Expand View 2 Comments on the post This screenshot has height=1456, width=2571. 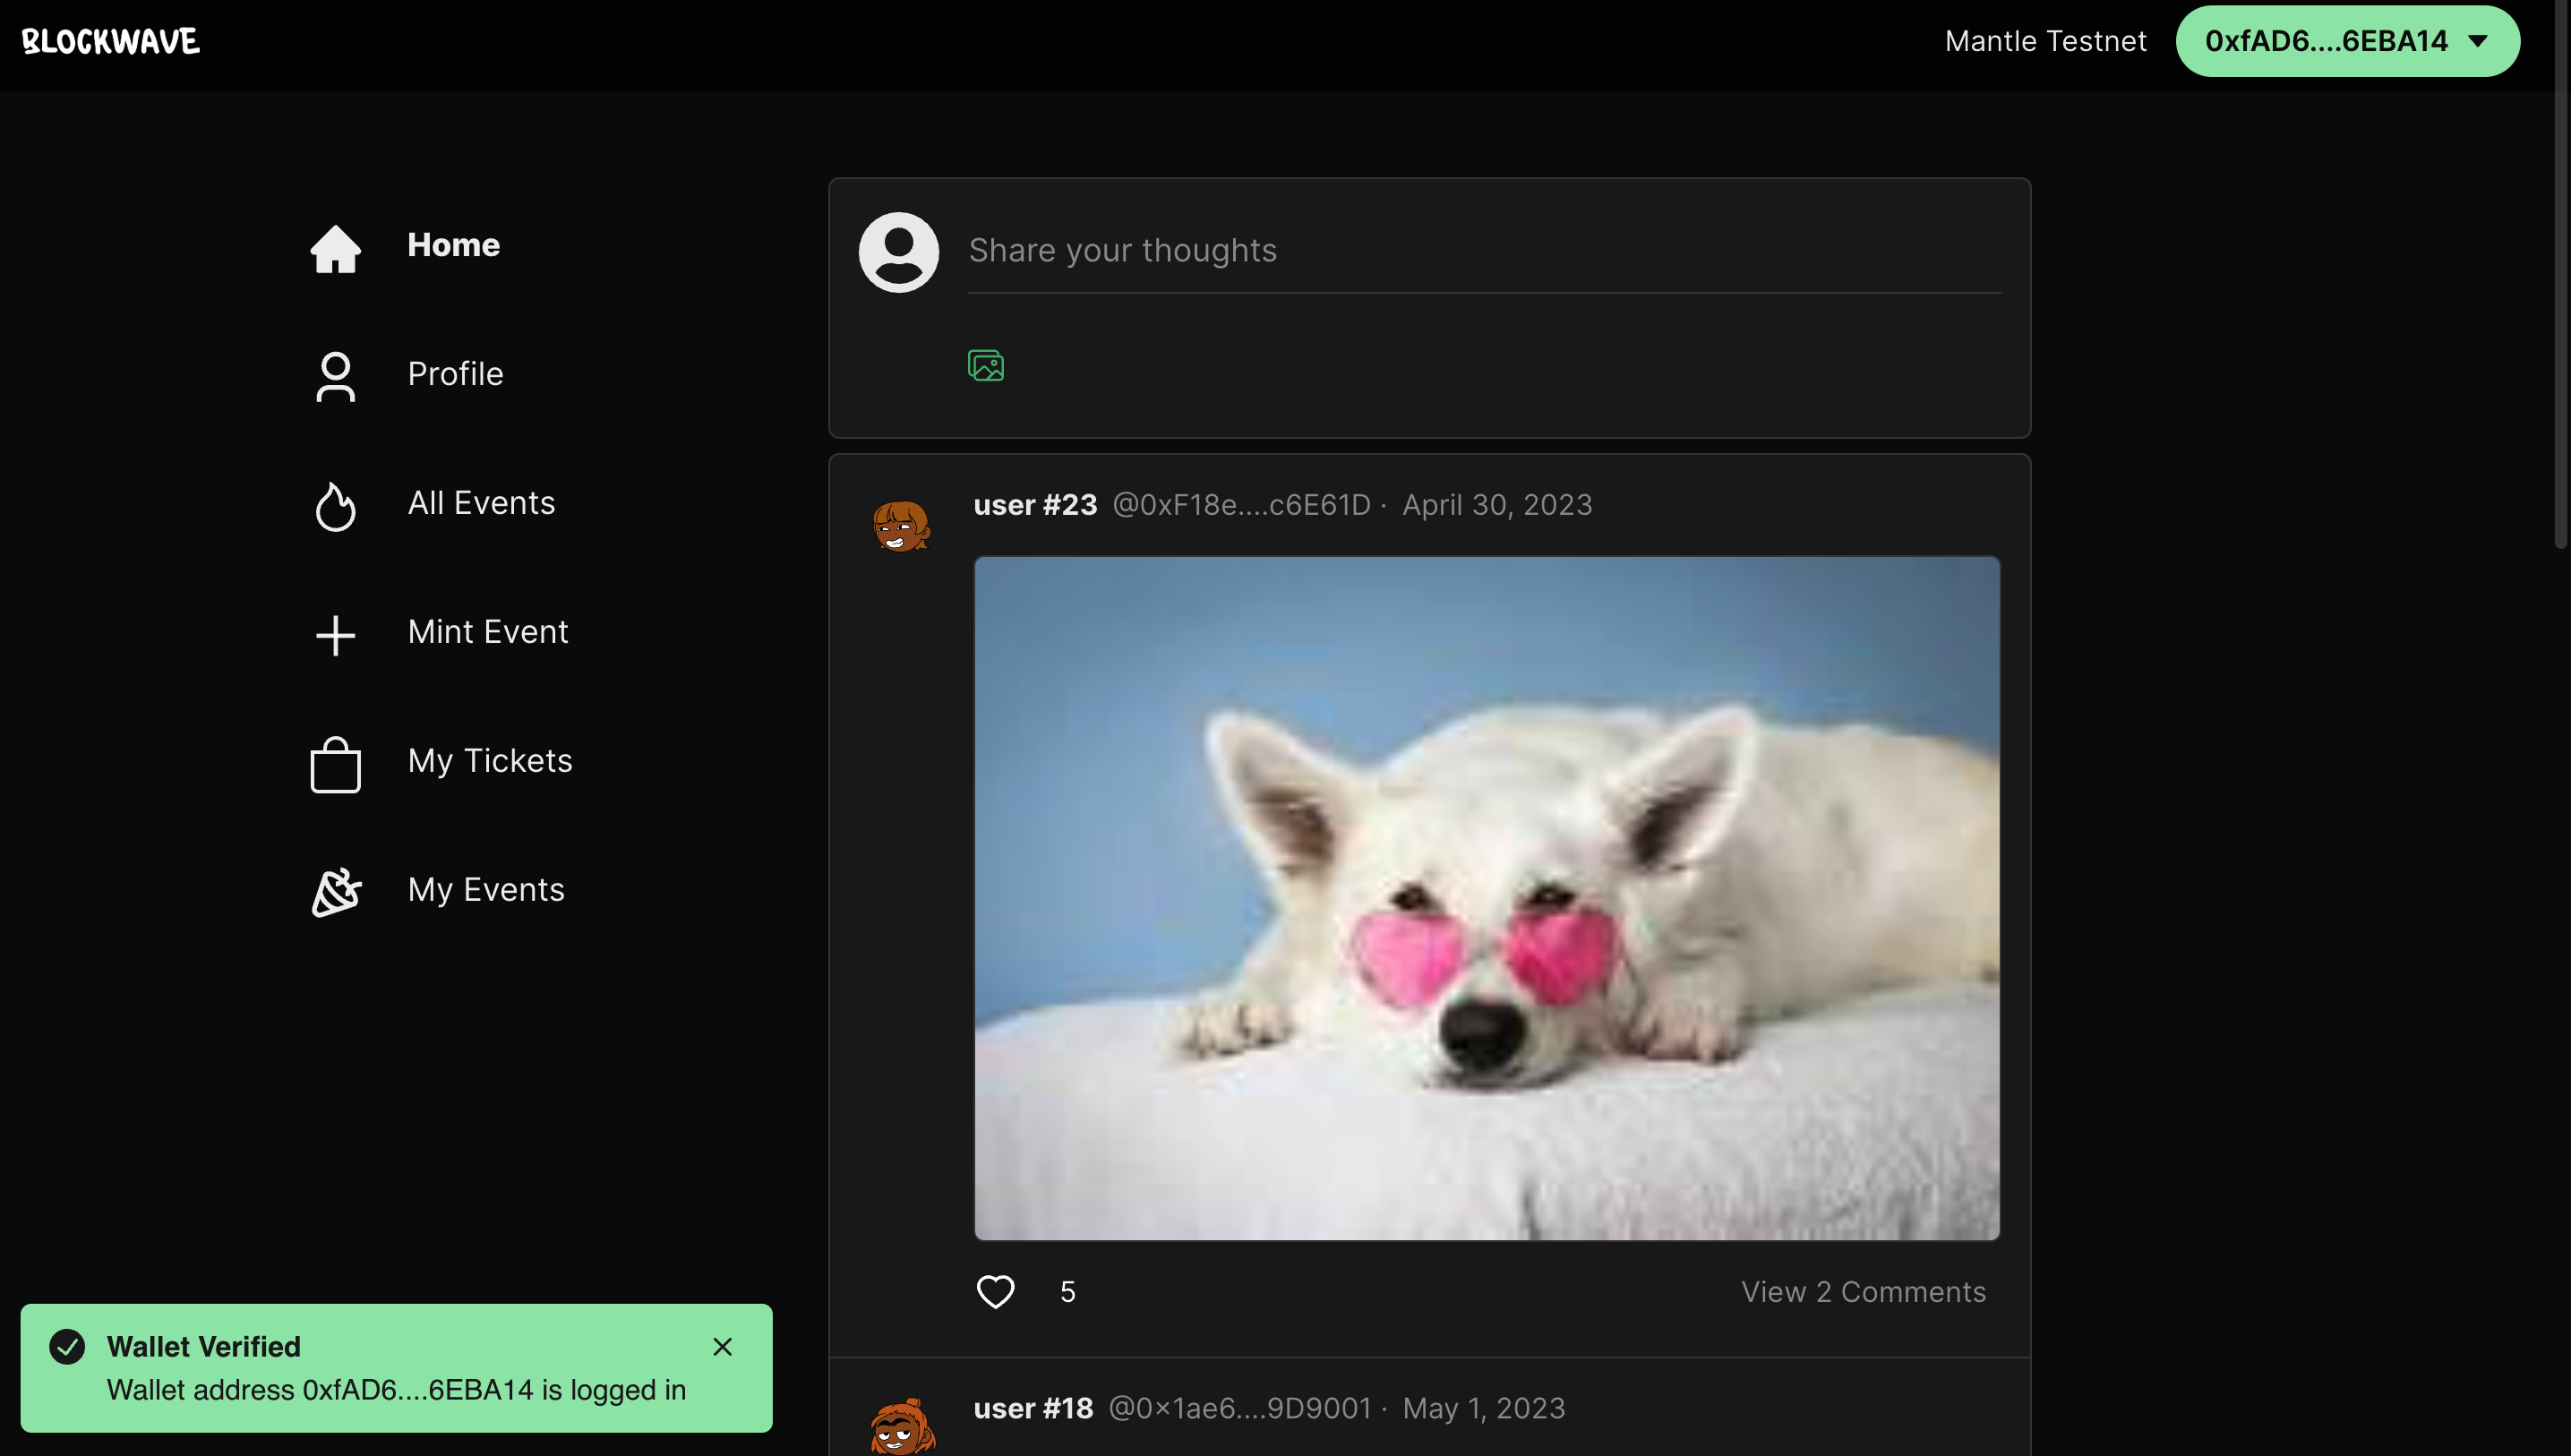1863,1291
